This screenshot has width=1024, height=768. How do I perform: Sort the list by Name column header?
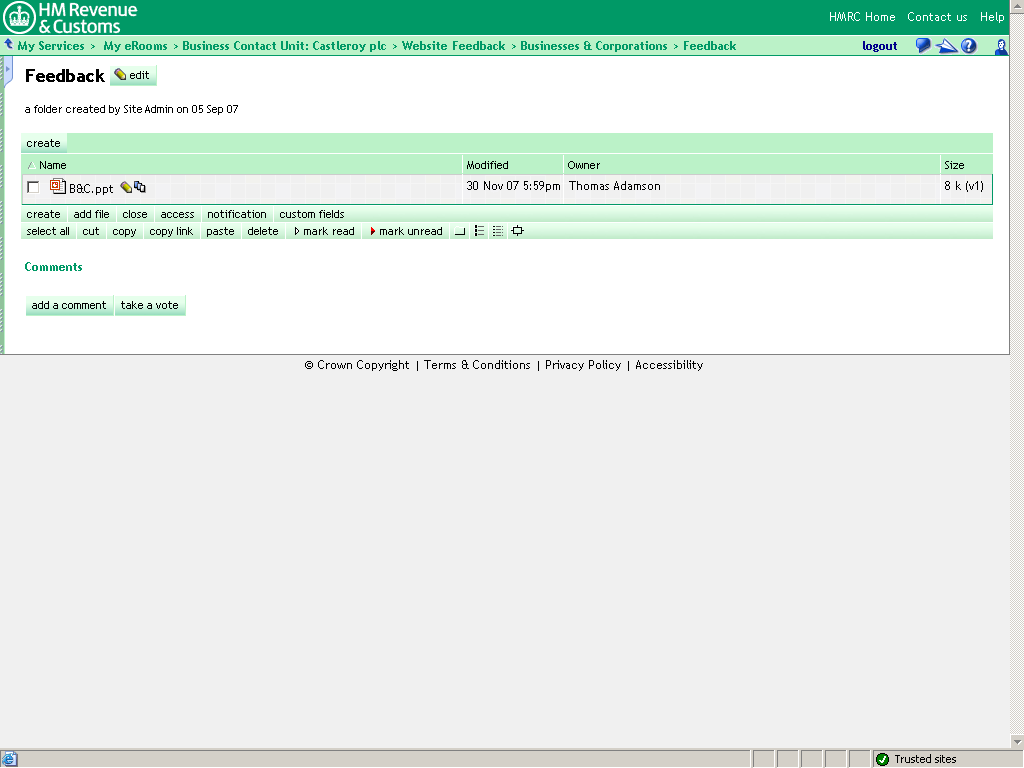pos(52,165)
